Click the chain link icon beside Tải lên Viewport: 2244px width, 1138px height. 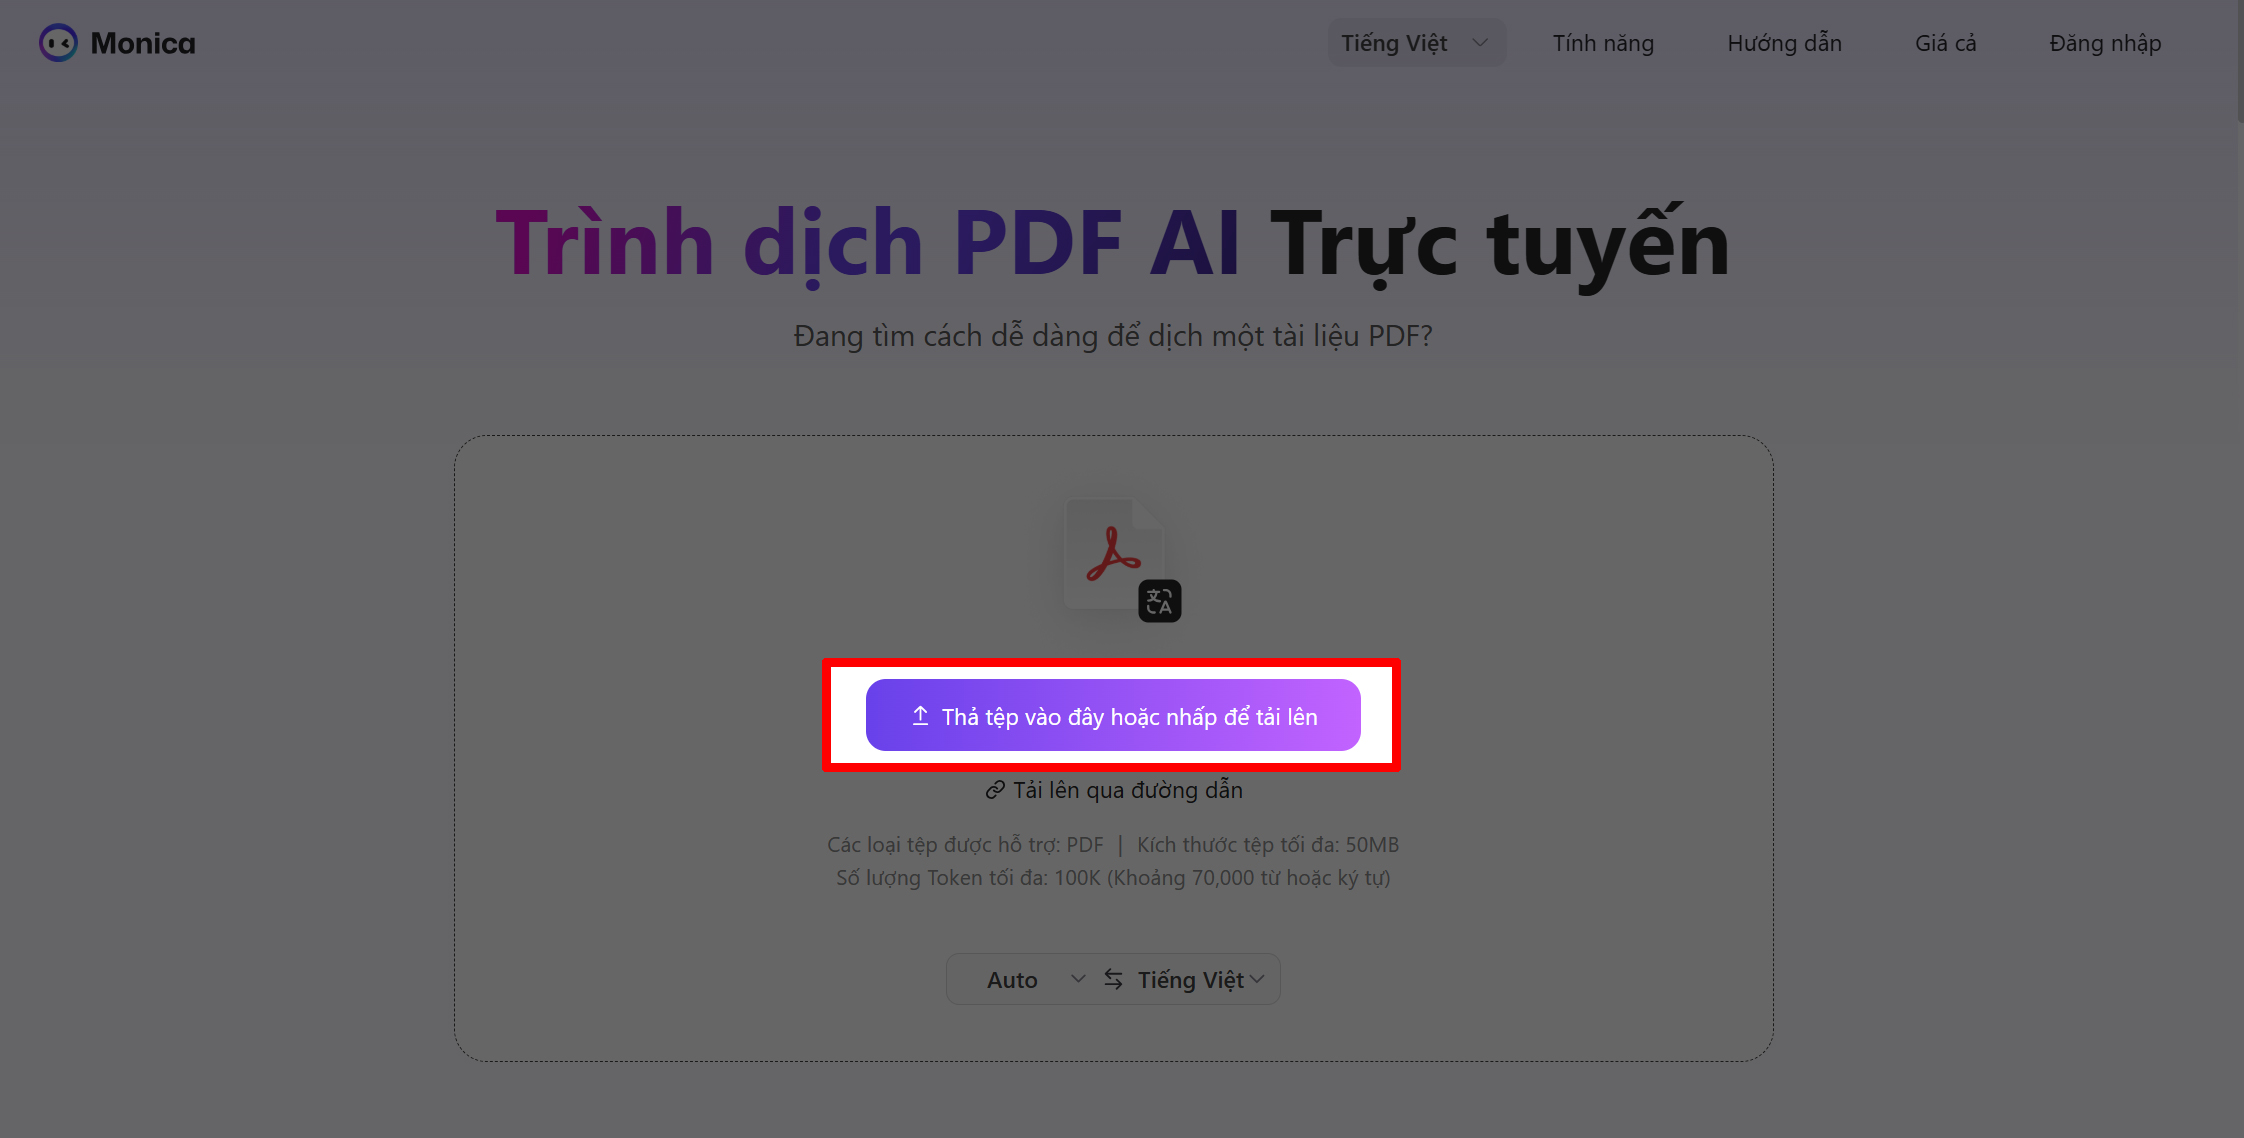pos(995,790)
